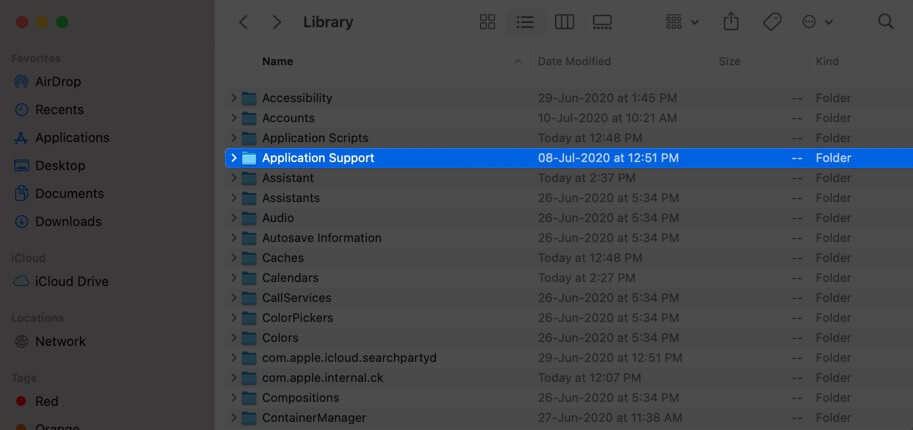Click the Library window title

point(328,23)
